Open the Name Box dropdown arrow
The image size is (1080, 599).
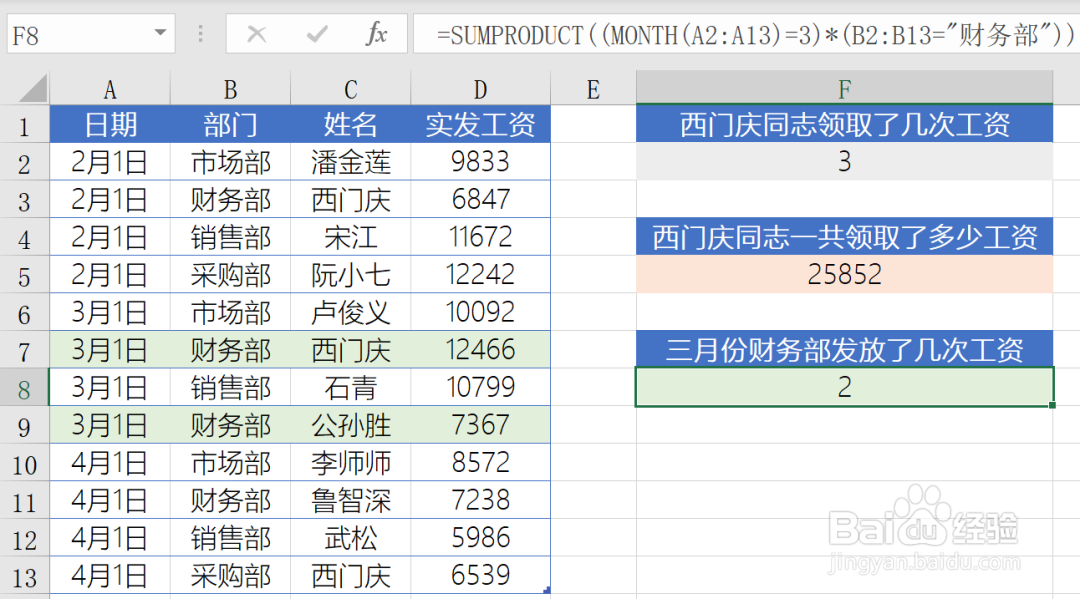(160, 32)
